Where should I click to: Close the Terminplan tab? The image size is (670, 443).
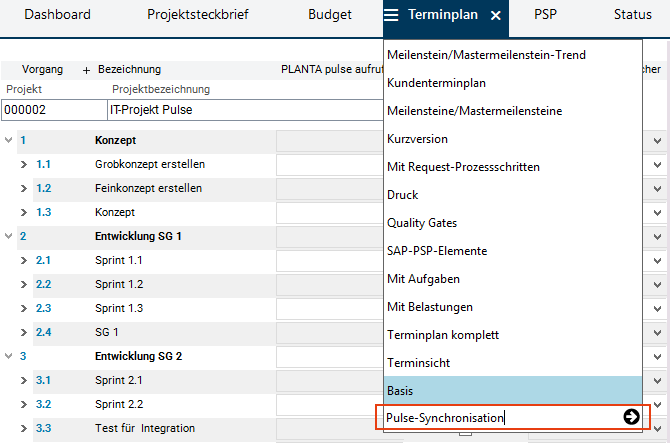click(x=495, y=16)
